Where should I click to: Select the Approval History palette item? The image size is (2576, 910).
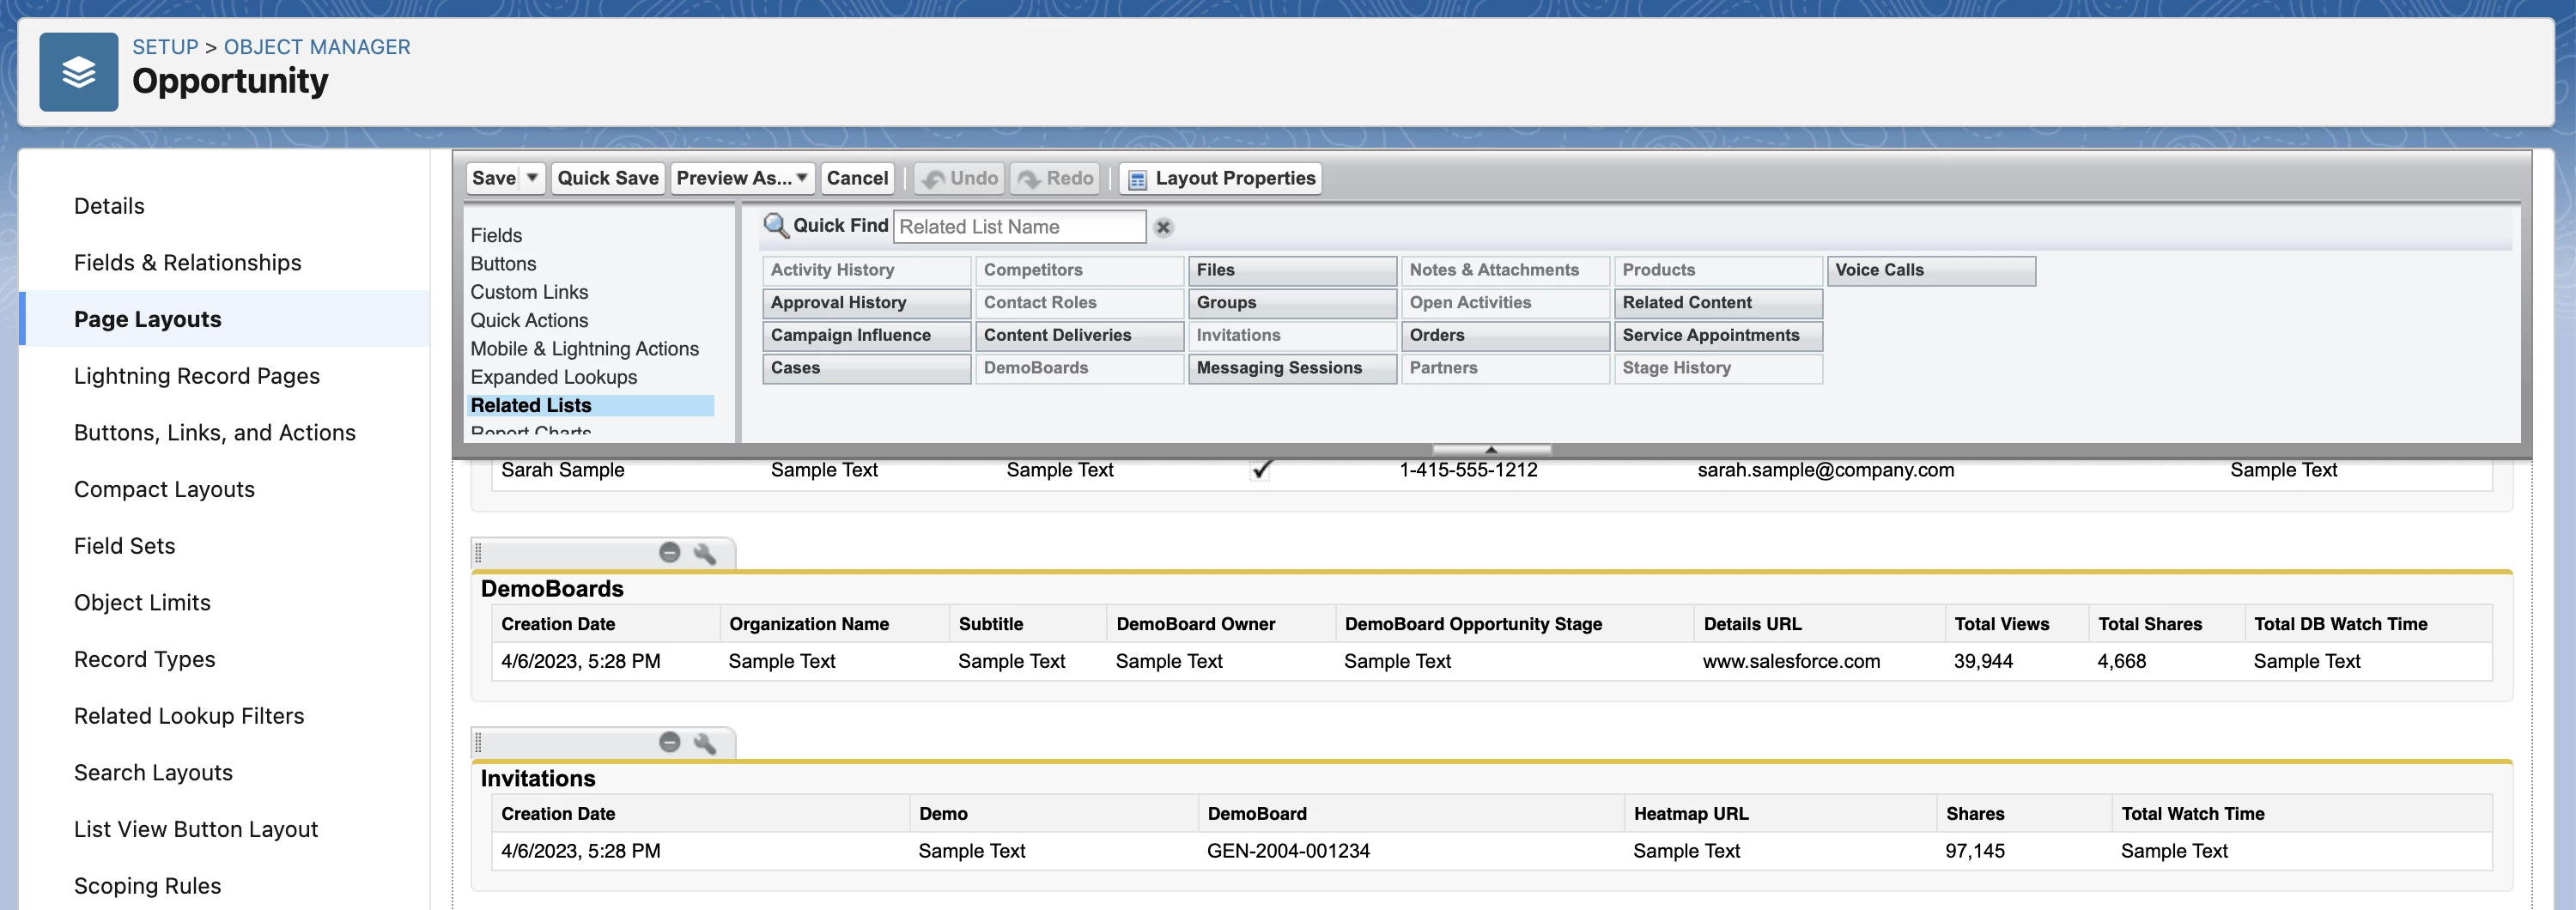[x=866, y=303]
